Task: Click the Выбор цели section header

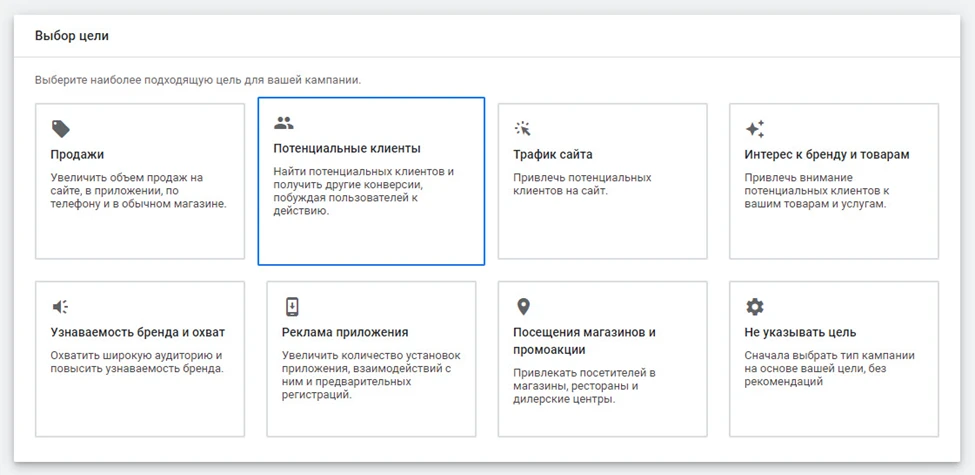Action: tap(72, 36)
